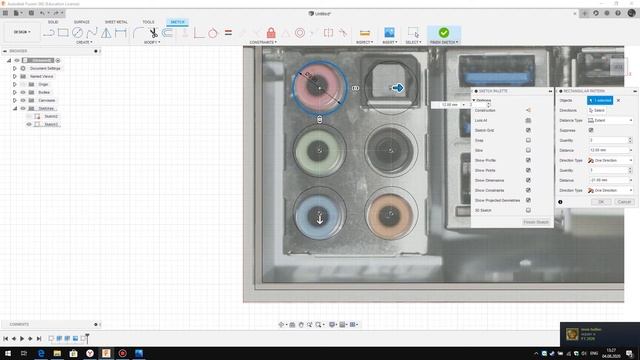Switch to the Sheet Metal tab
This screenshot has height=360, width=640.
coord(116,22)
